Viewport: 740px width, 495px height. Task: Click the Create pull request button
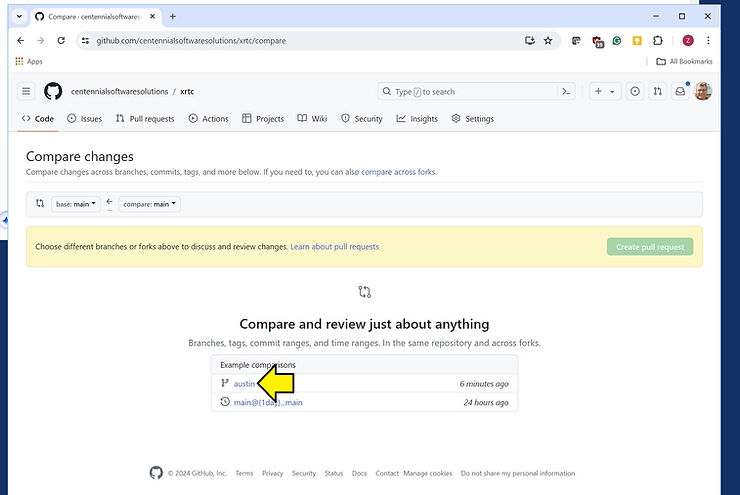[649, 247]
